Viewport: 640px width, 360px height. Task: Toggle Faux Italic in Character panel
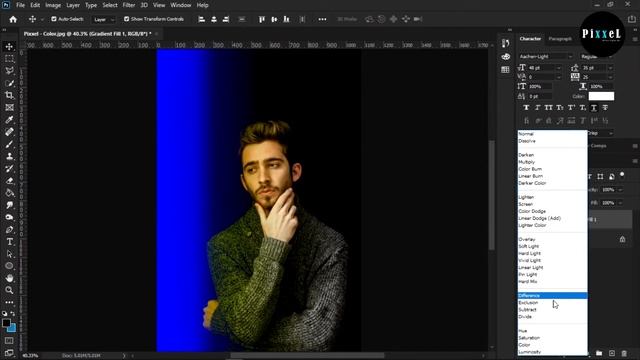click(538, 108)
